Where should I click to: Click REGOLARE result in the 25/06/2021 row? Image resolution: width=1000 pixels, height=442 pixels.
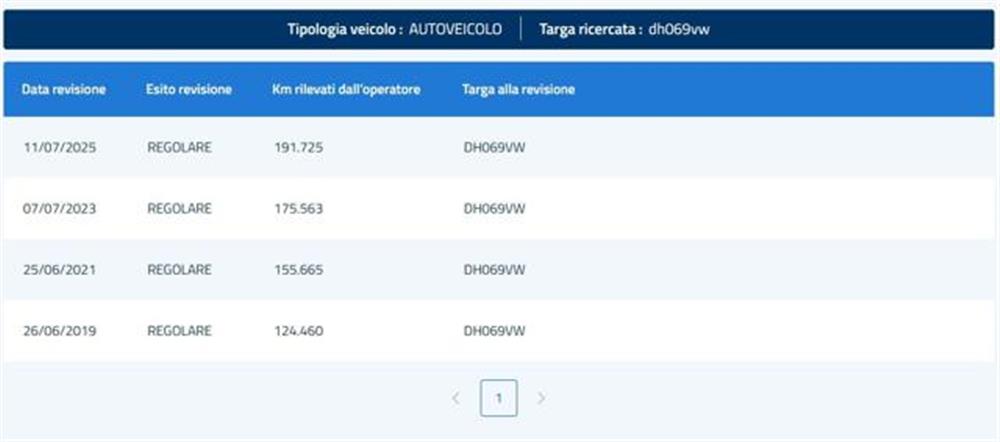pos(179,270)
